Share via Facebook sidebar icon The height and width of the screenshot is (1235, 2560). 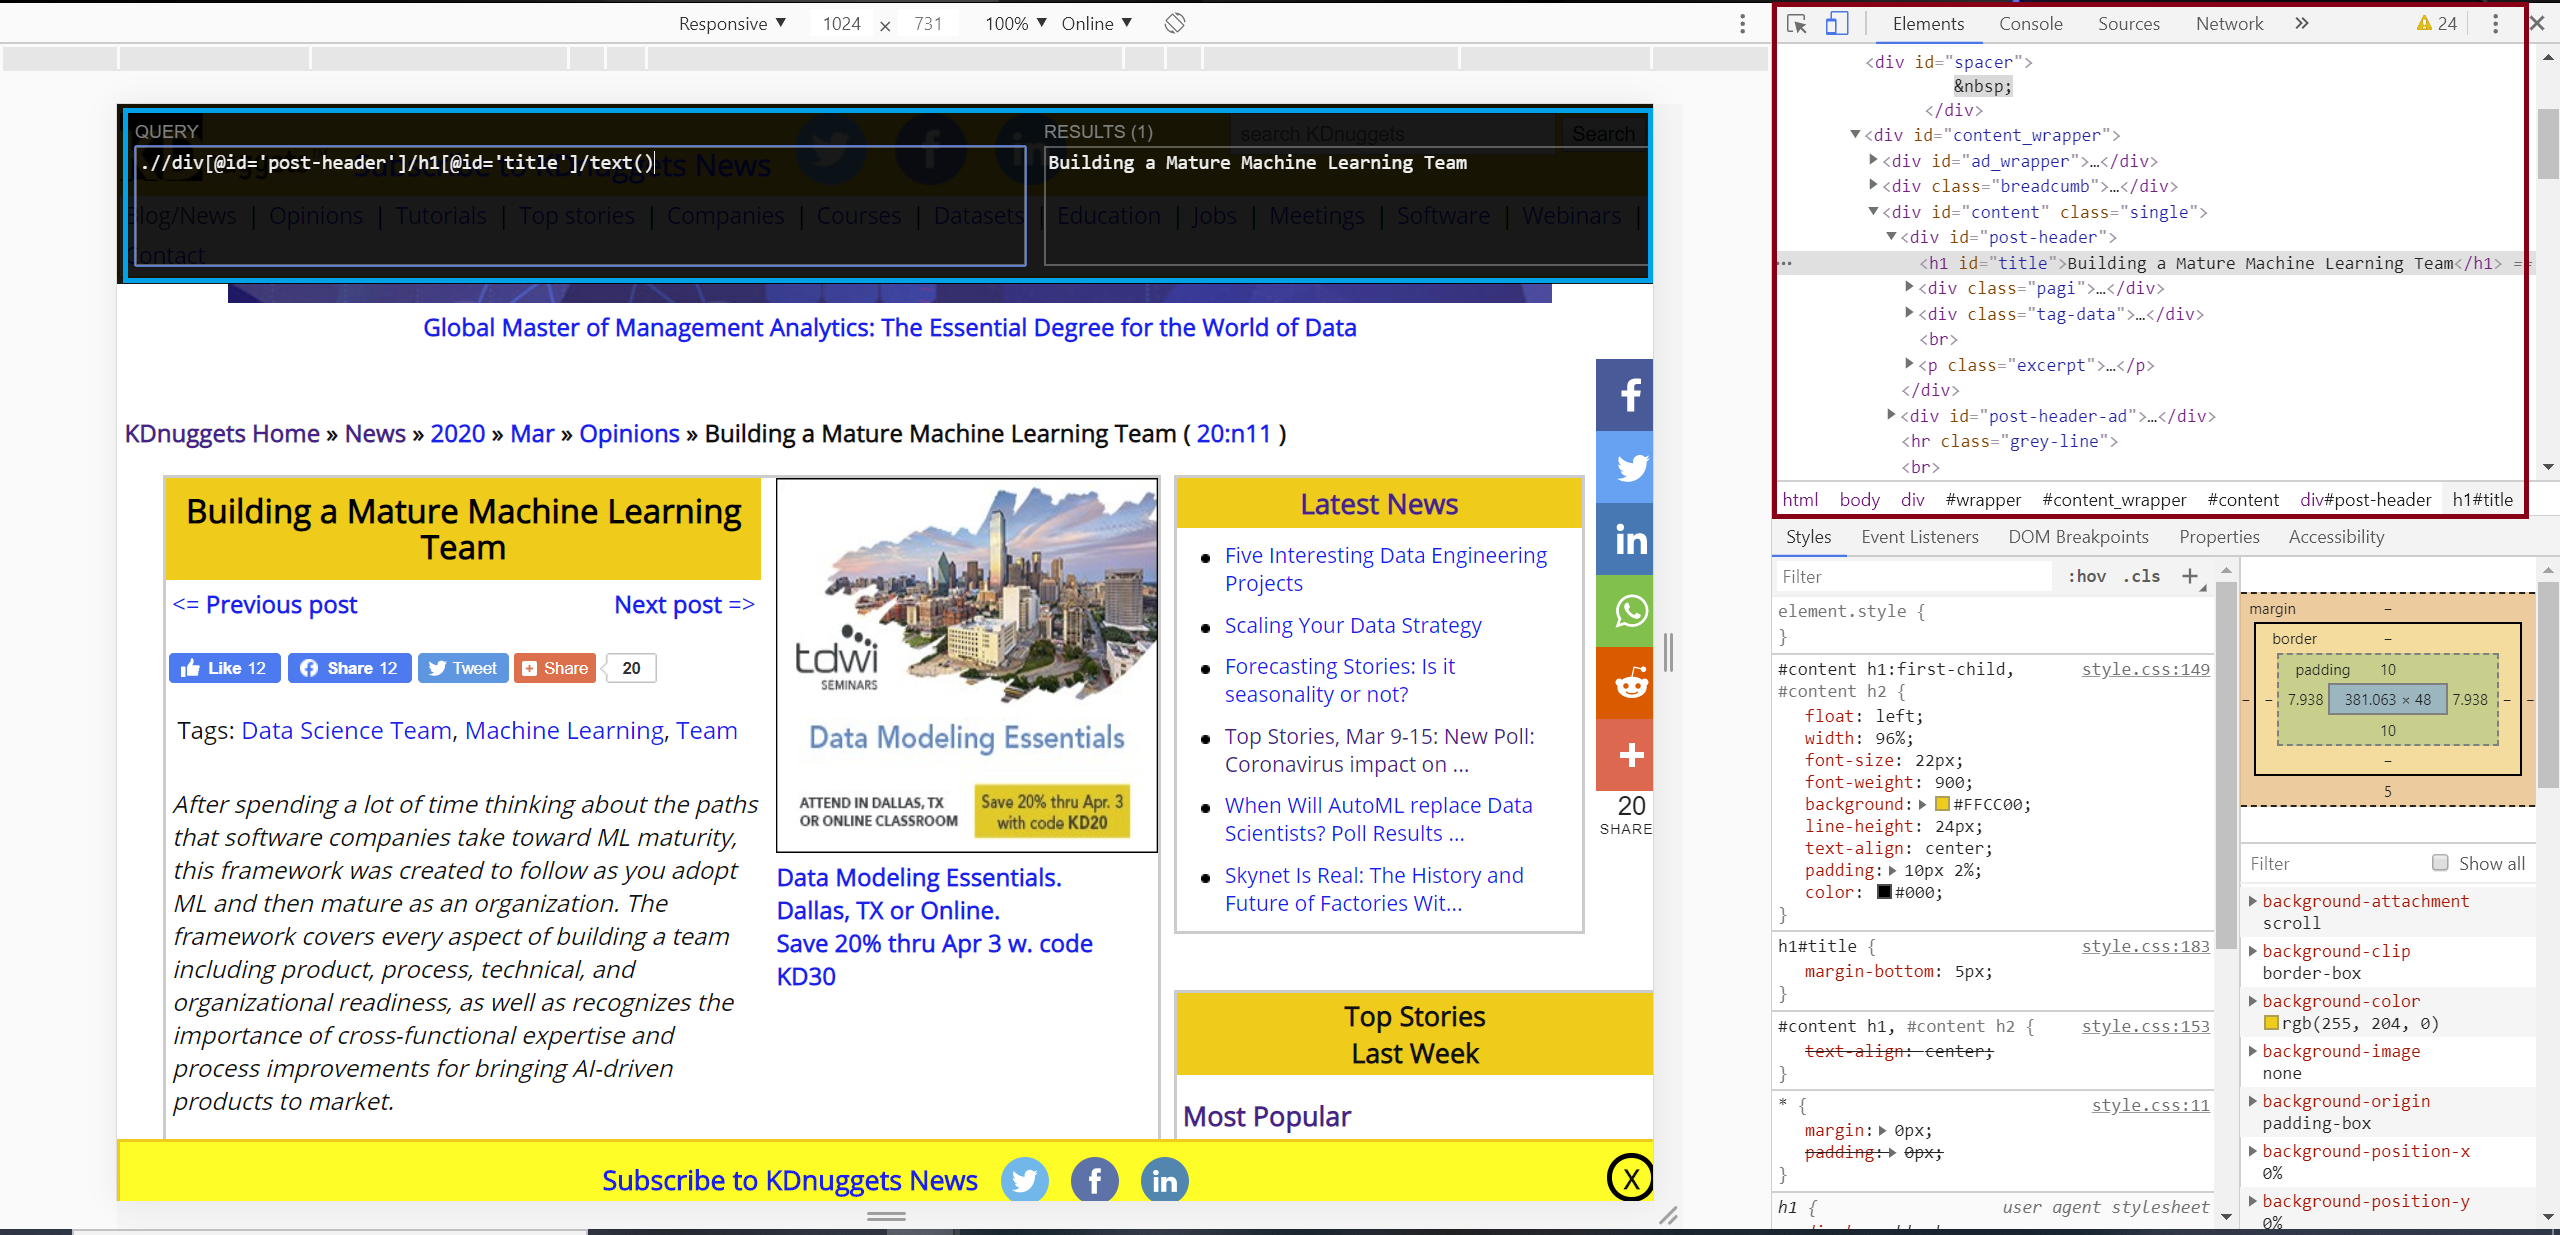[1627, 395]
